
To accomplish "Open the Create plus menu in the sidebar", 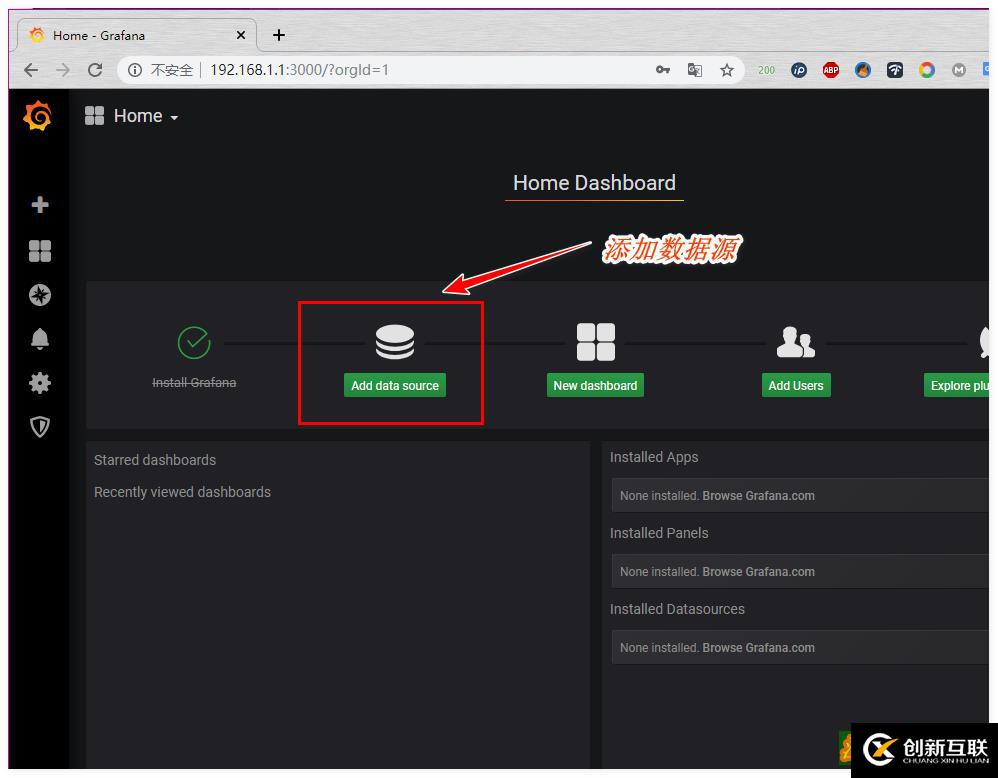I will [40, 204].
